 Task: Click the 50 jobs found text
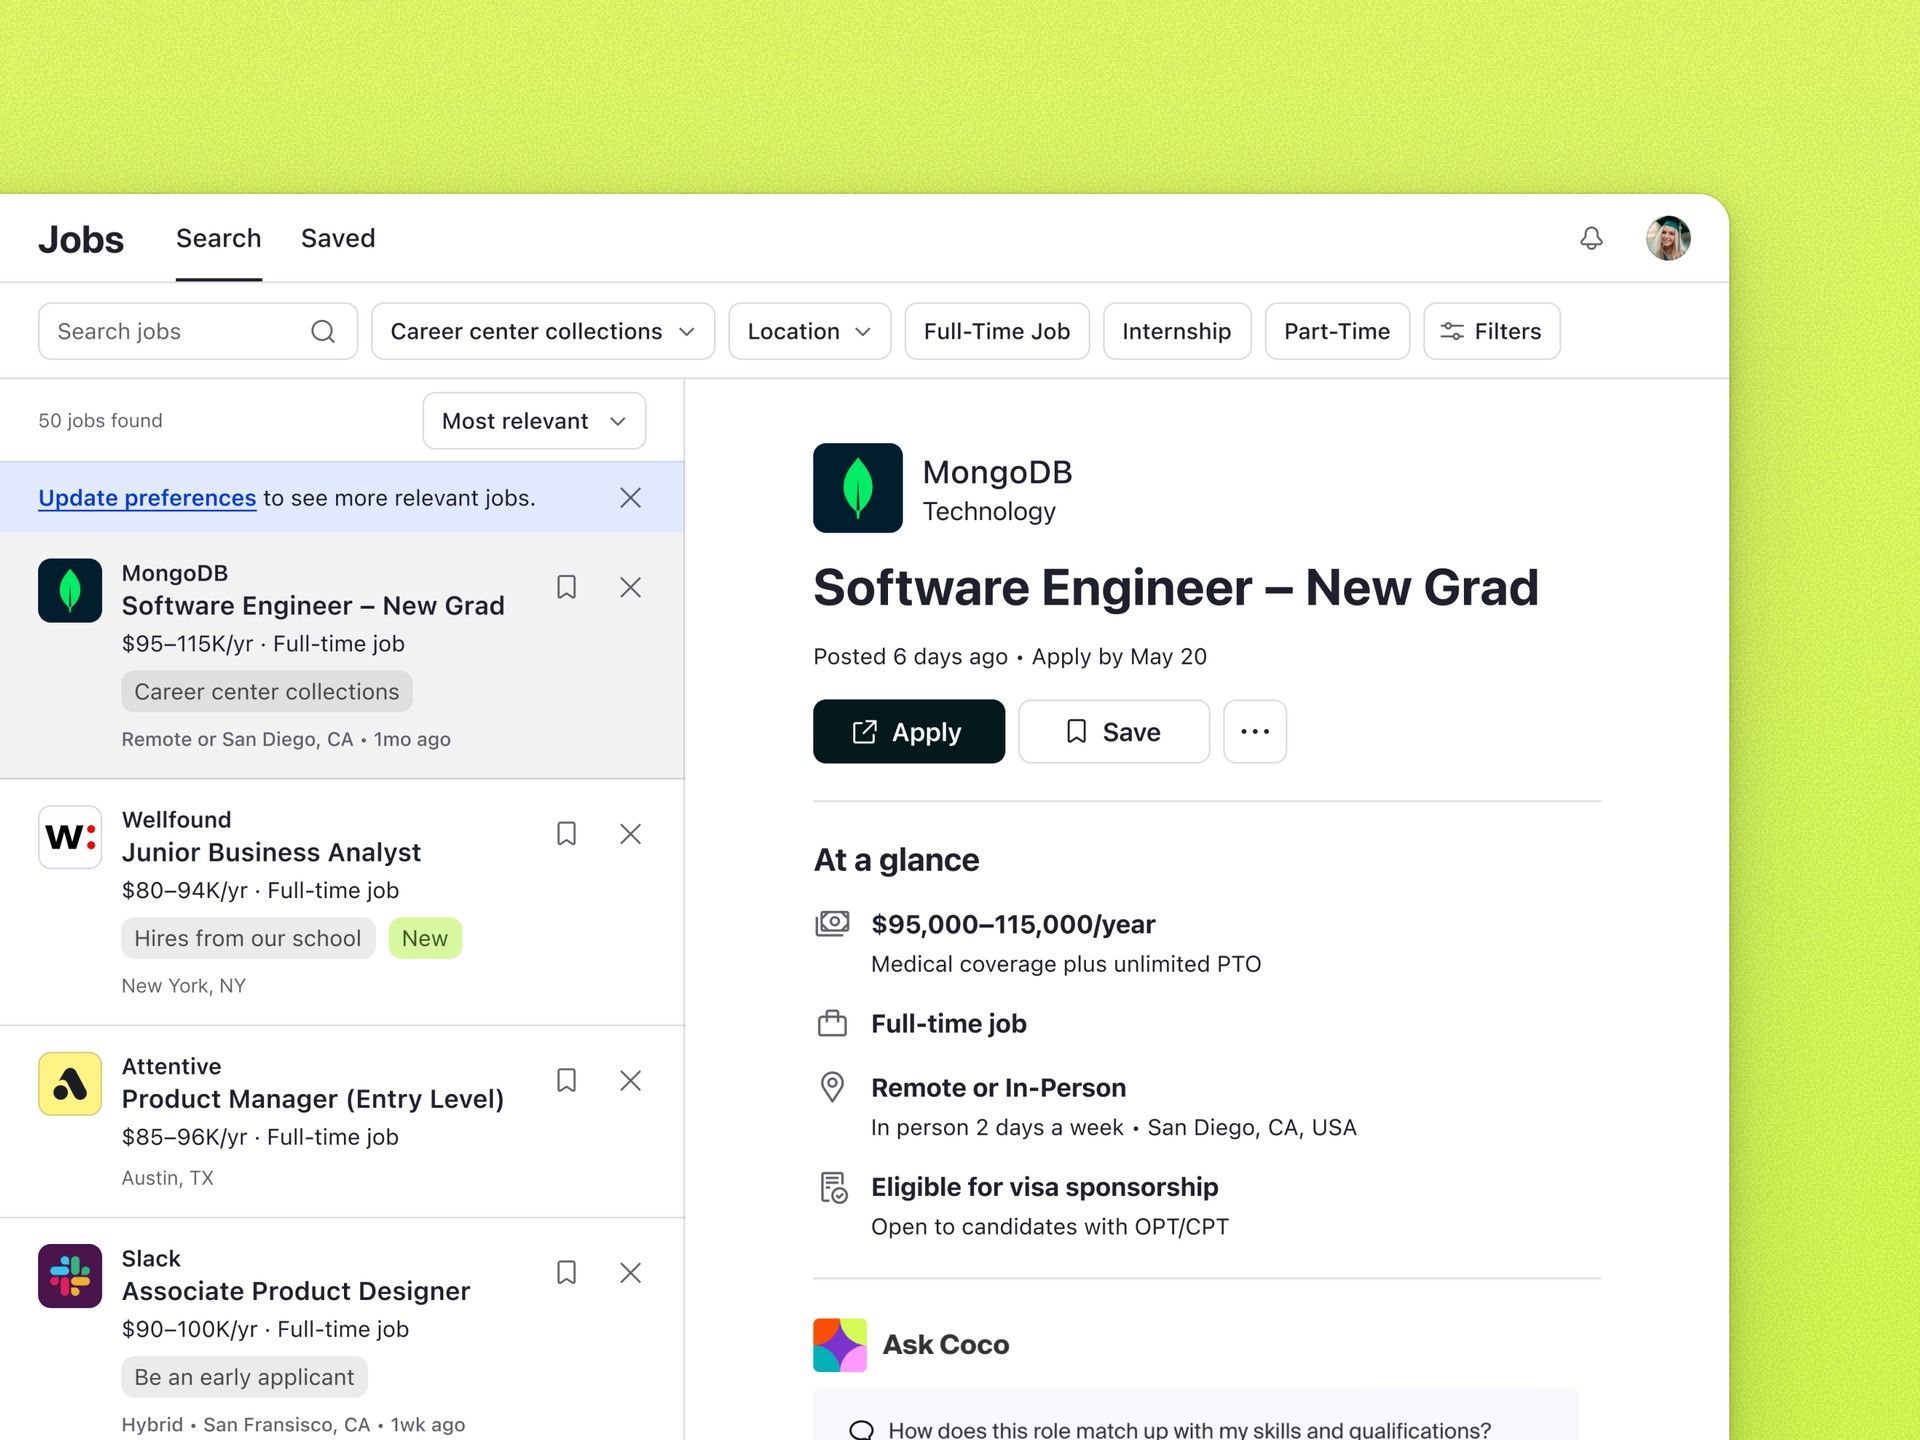pos(100,421)
